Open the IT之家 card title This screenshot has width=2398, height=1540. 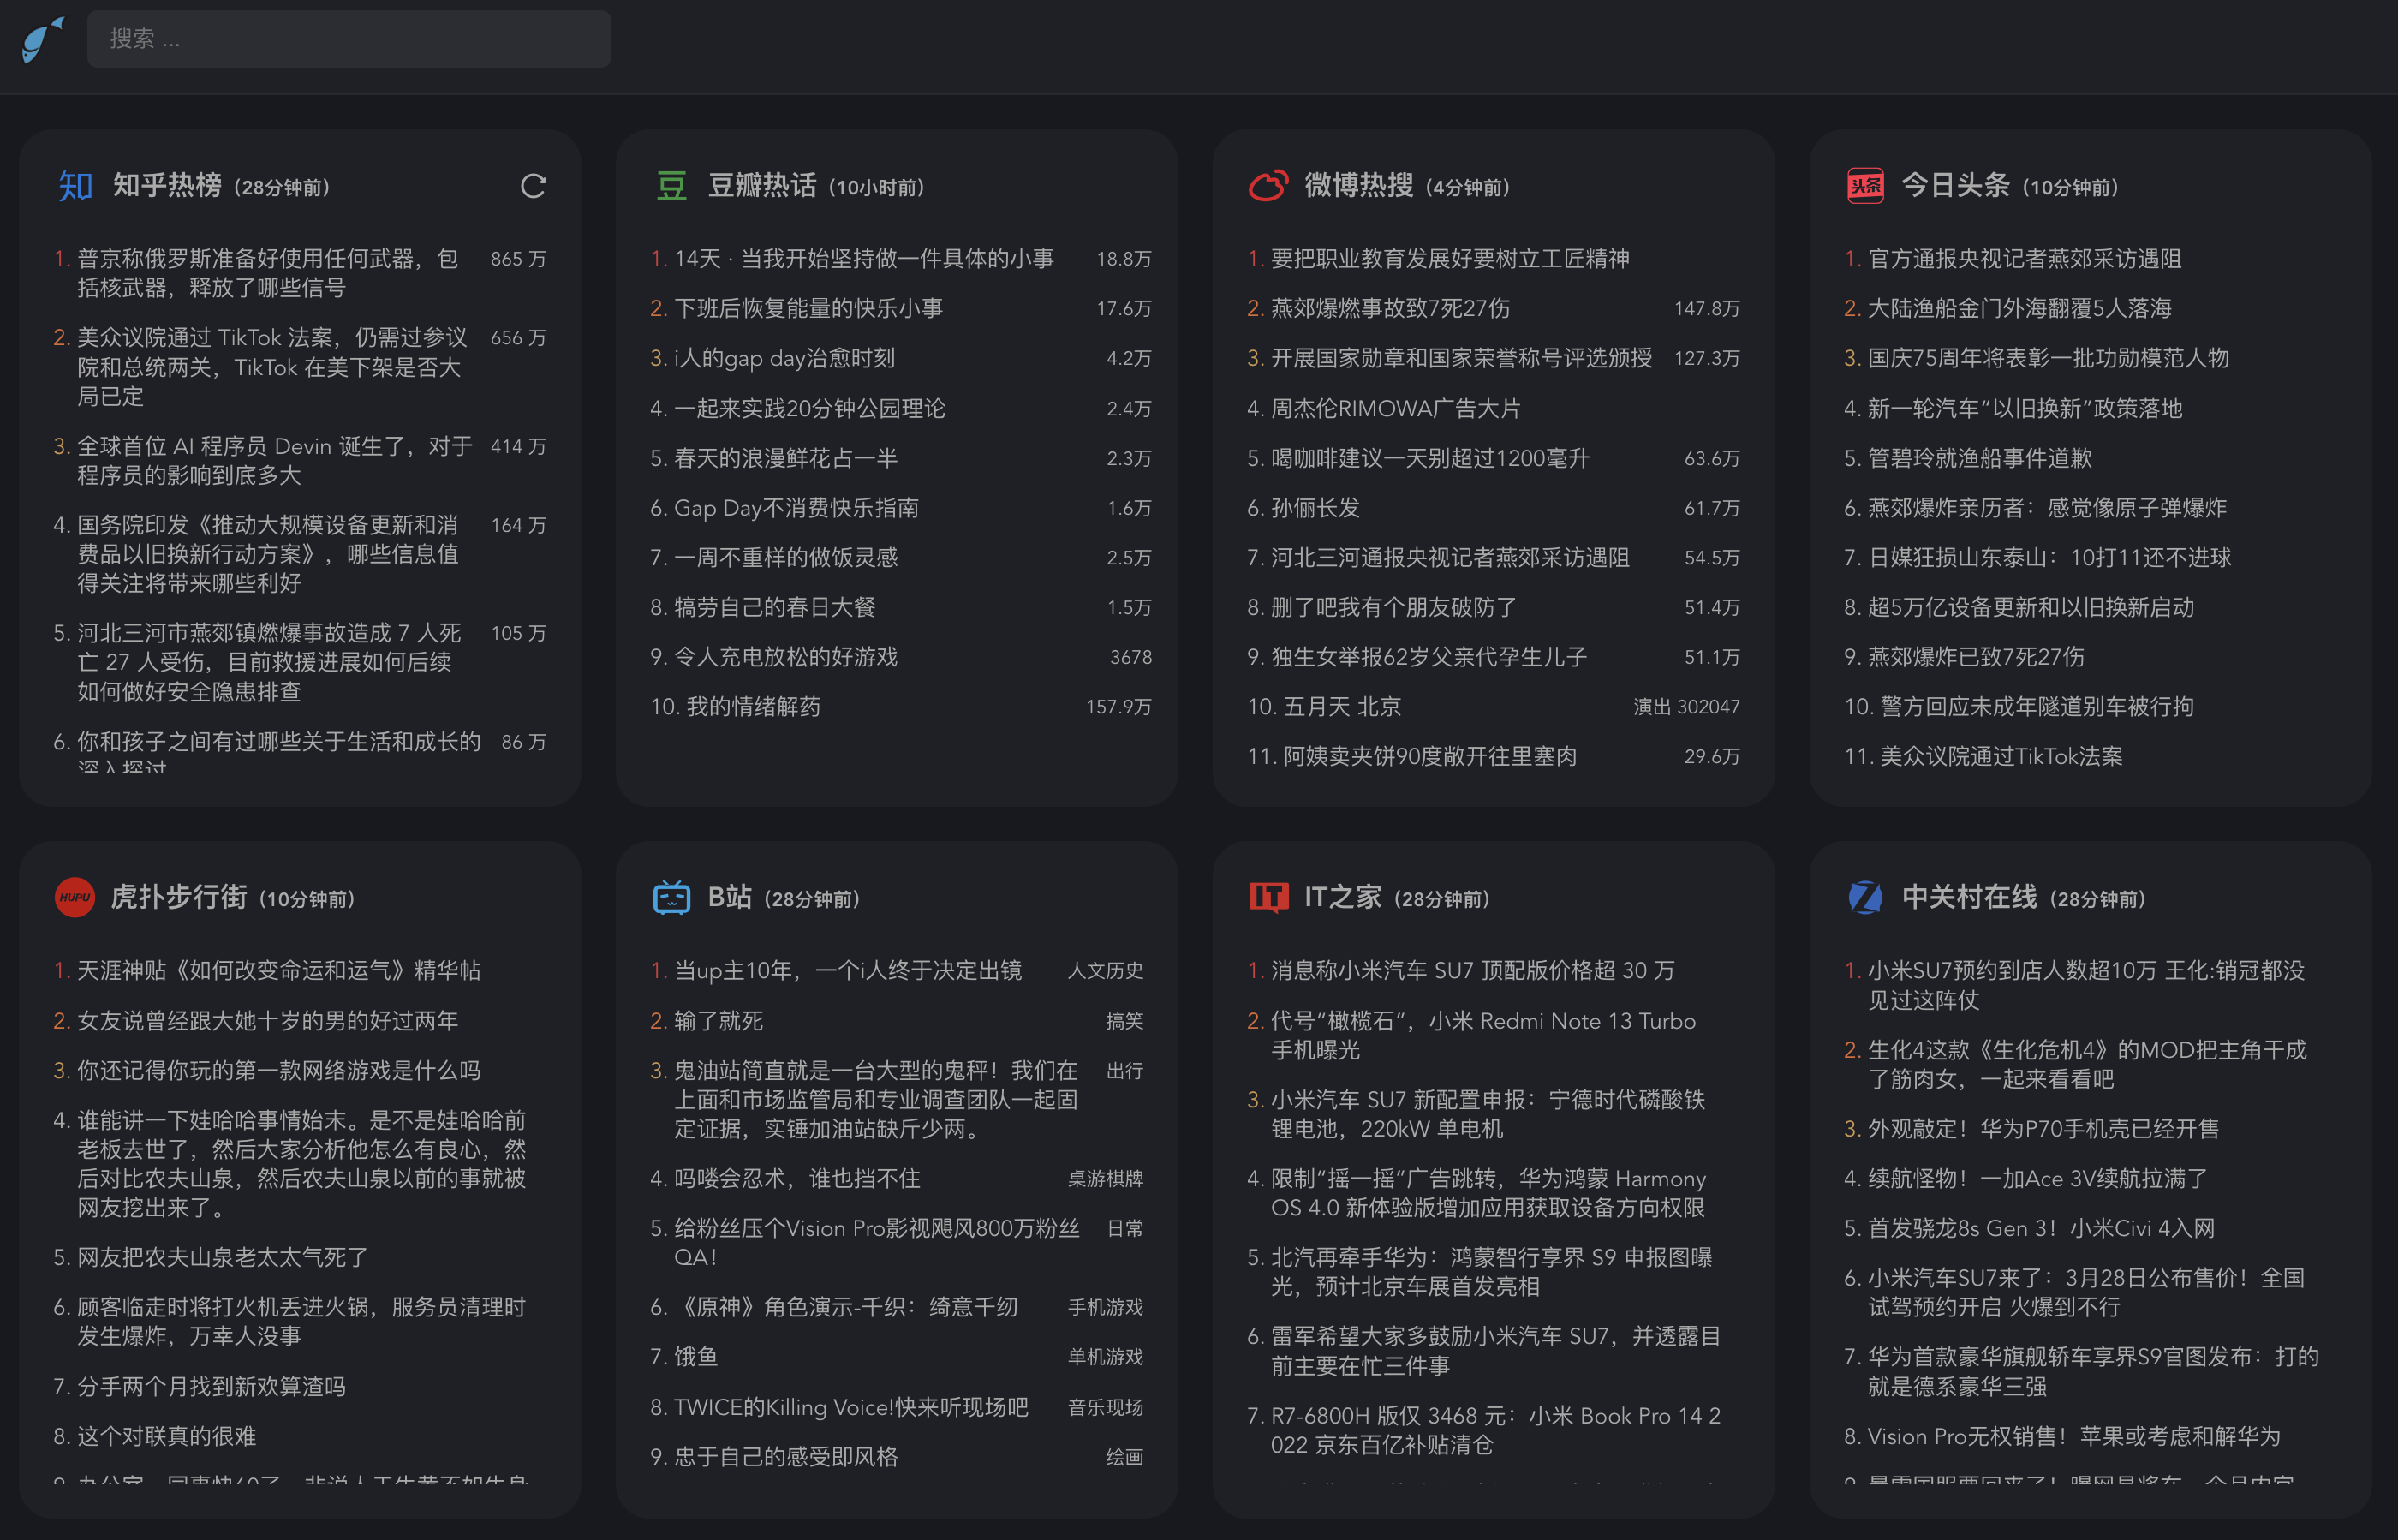click(x=1343, y=898)
